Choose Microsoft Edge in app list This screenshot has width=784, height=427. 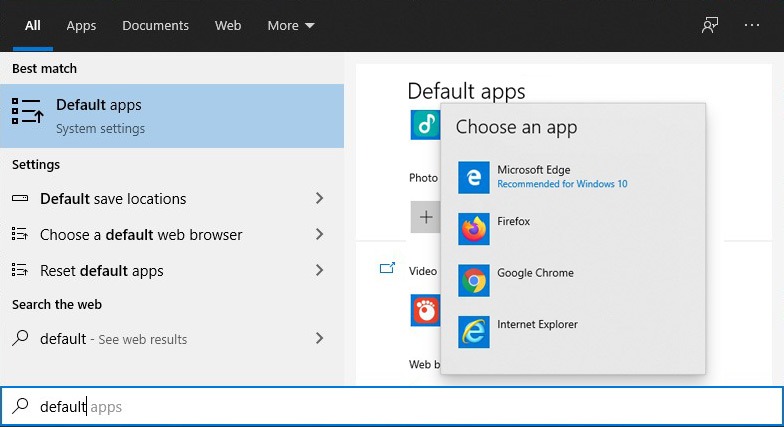click(x=573, y=178)
